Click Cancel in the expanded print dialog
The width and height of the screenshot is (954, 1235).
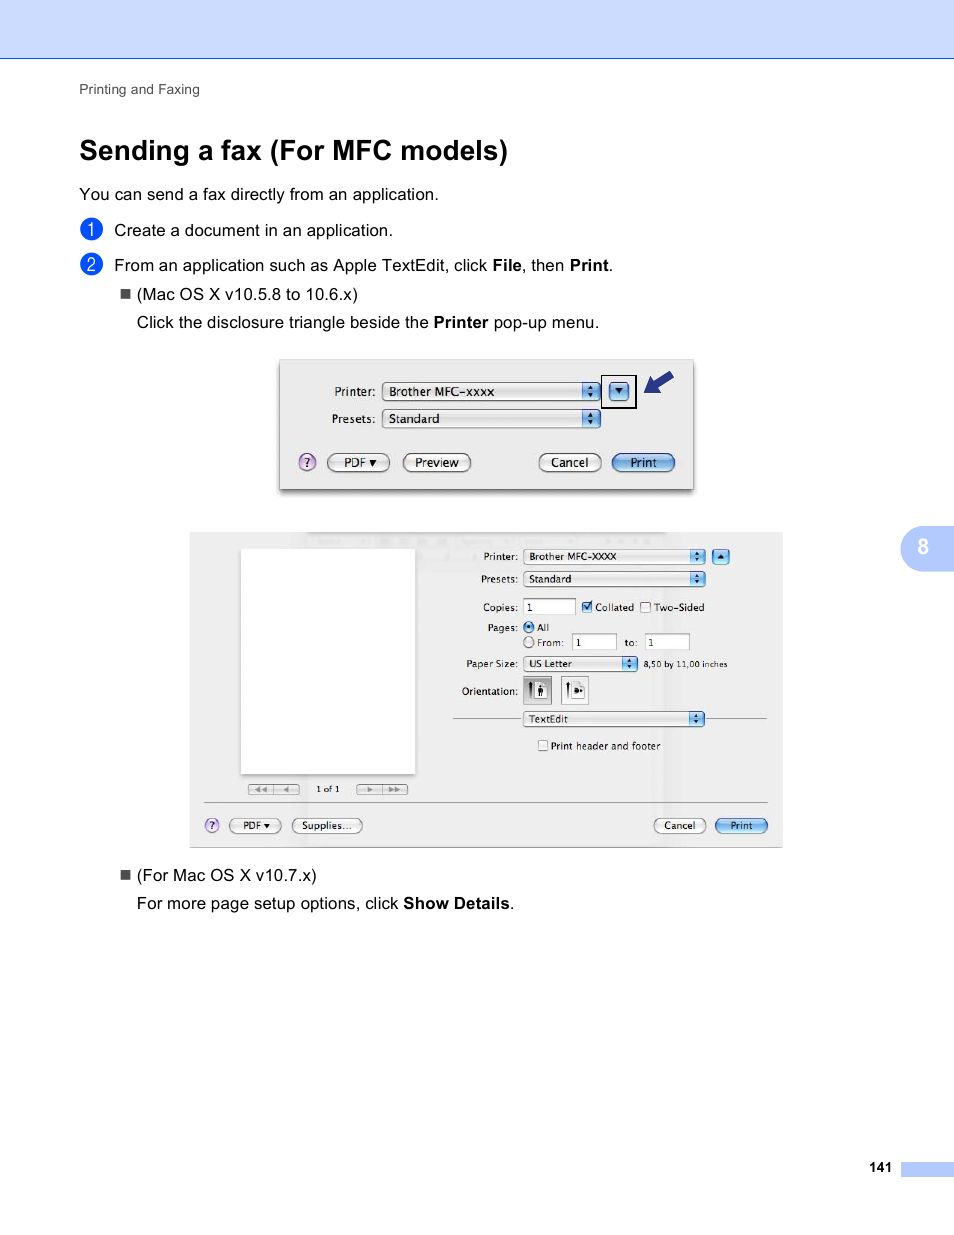680,826
